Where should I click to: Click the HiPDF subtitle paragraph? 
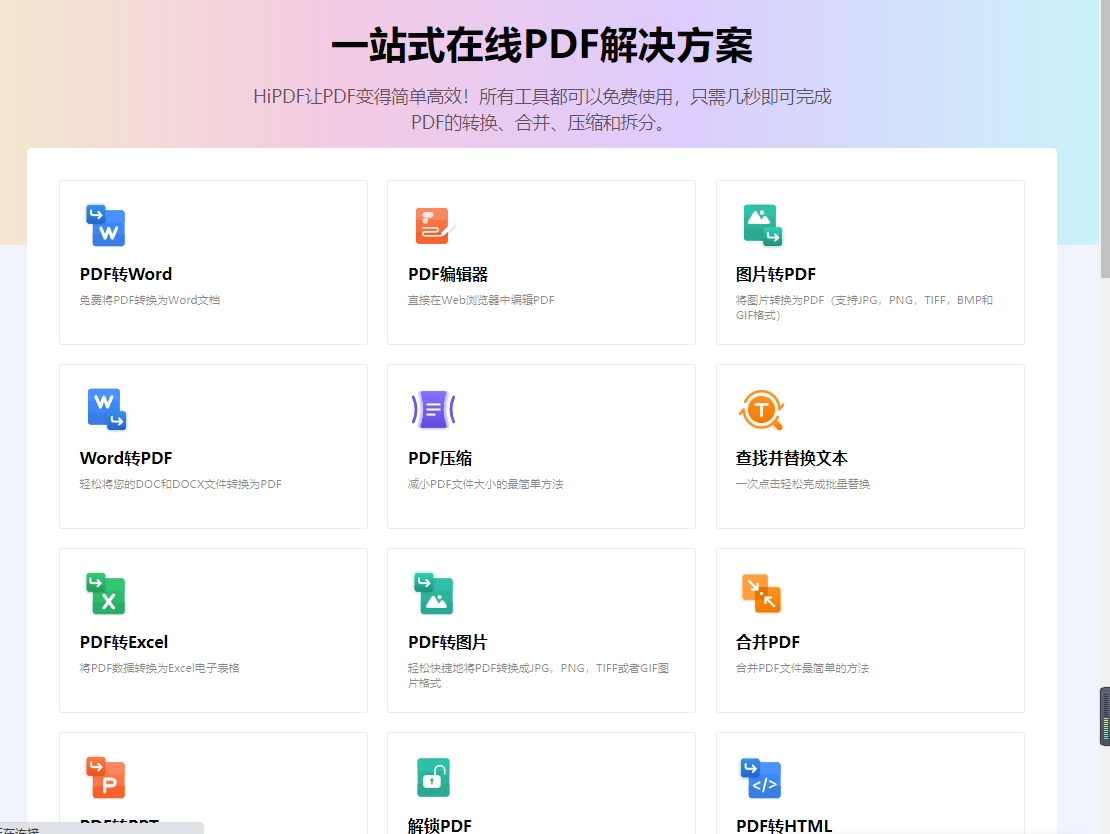542,109
